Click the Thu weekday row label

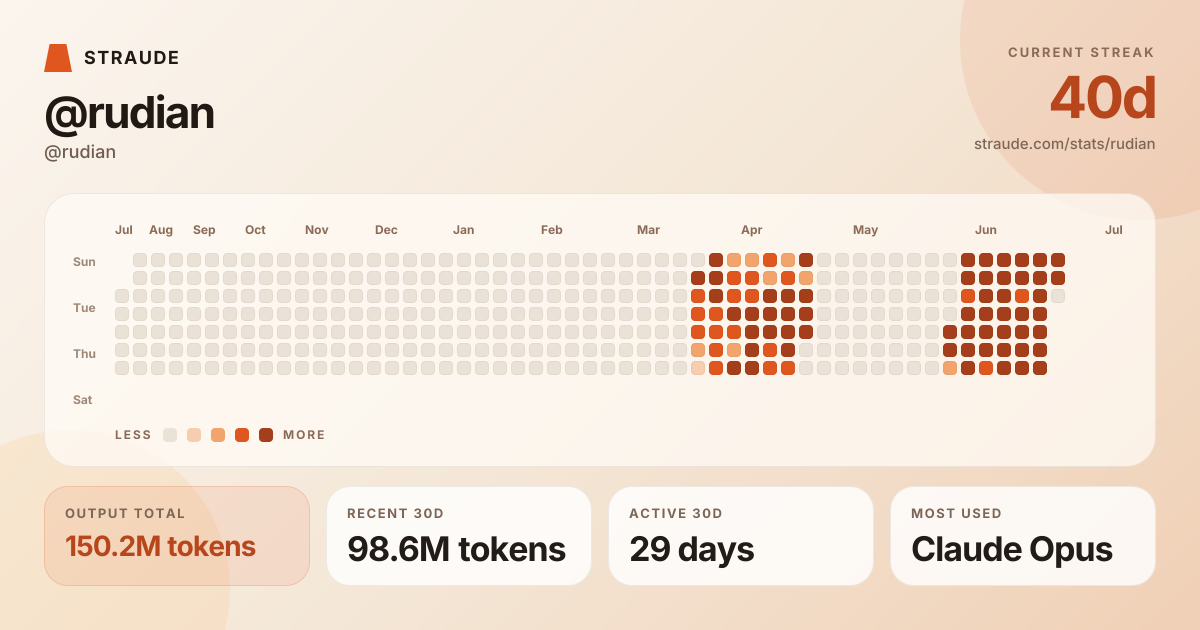click(x=84, y=354)
